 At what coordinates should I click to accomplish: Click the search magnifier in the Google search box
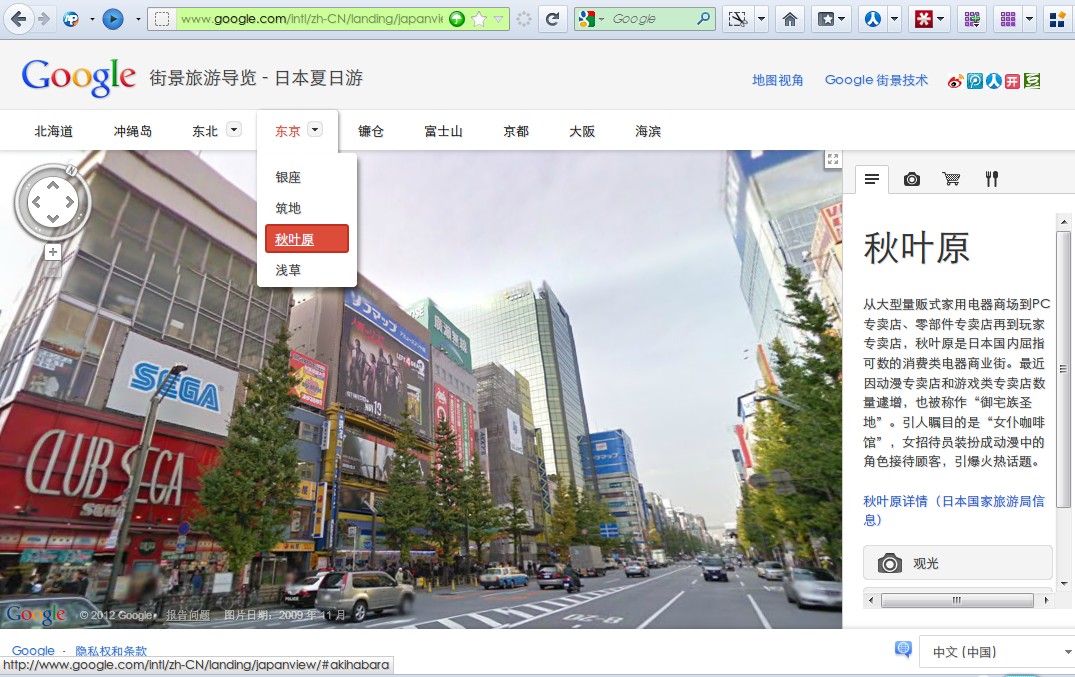click(x=703, y=19)
